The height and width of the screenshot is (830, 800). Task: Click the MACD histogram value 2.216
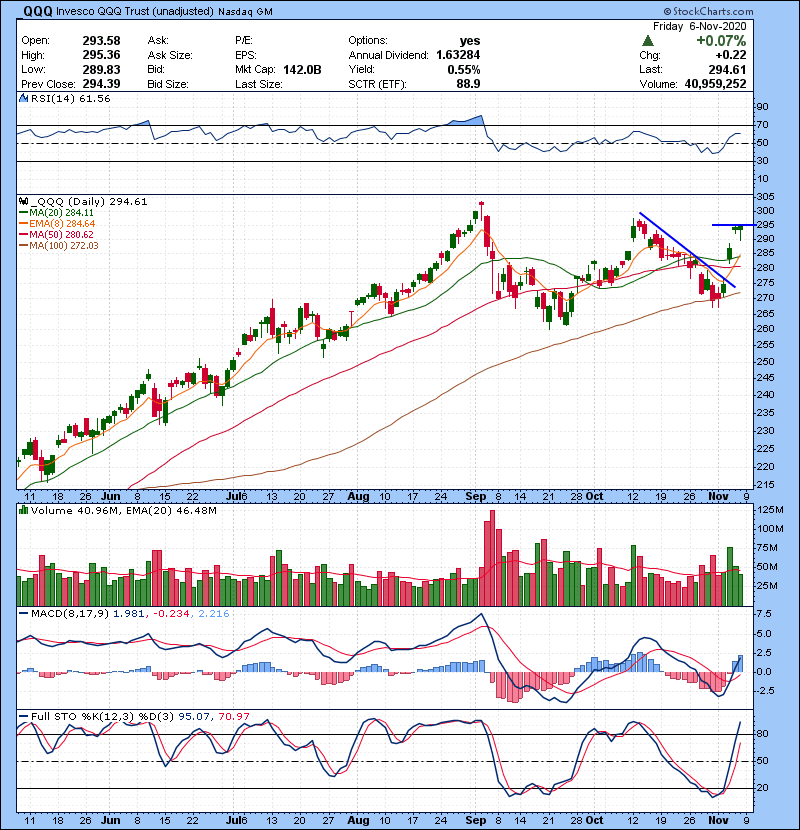click(214, 614)
